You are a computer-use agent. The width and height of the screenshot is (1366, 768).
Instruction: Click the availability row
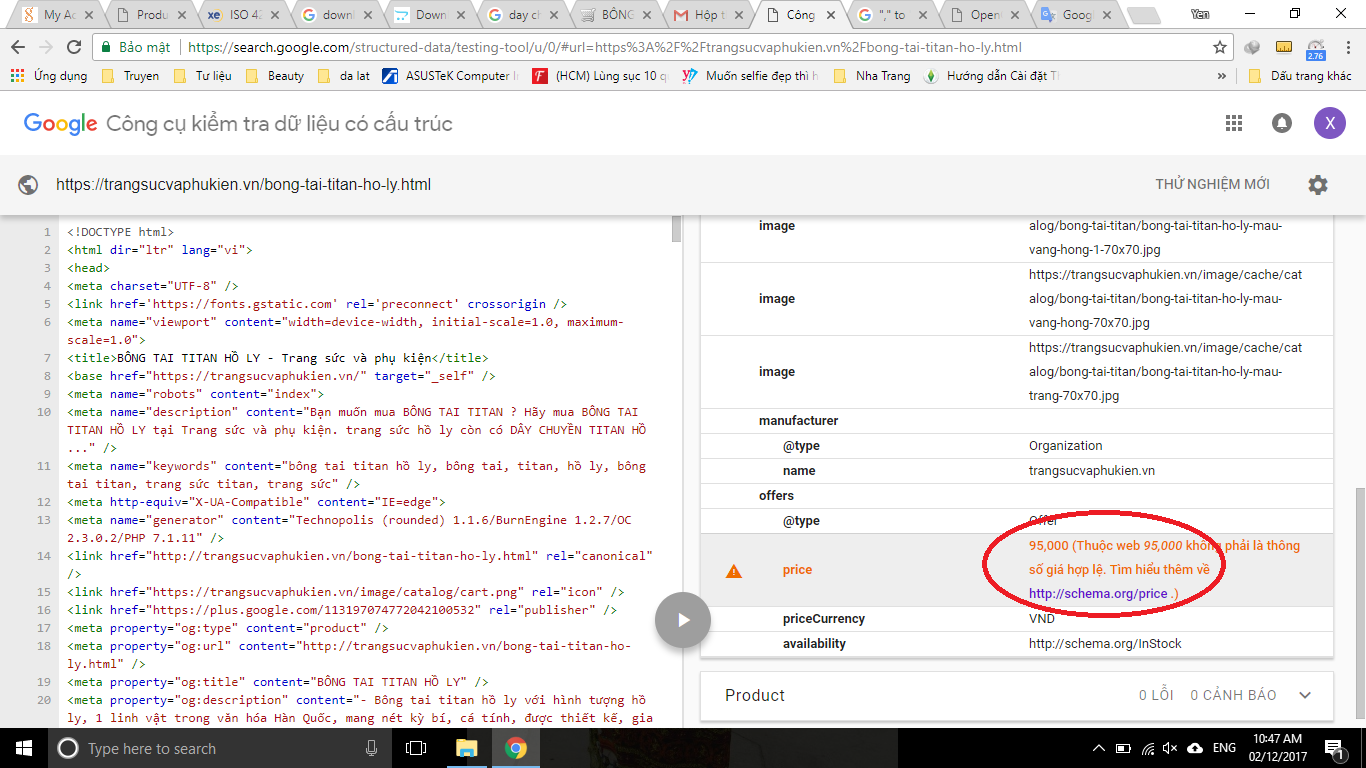pyautogui.click(x=1016, y=644)
